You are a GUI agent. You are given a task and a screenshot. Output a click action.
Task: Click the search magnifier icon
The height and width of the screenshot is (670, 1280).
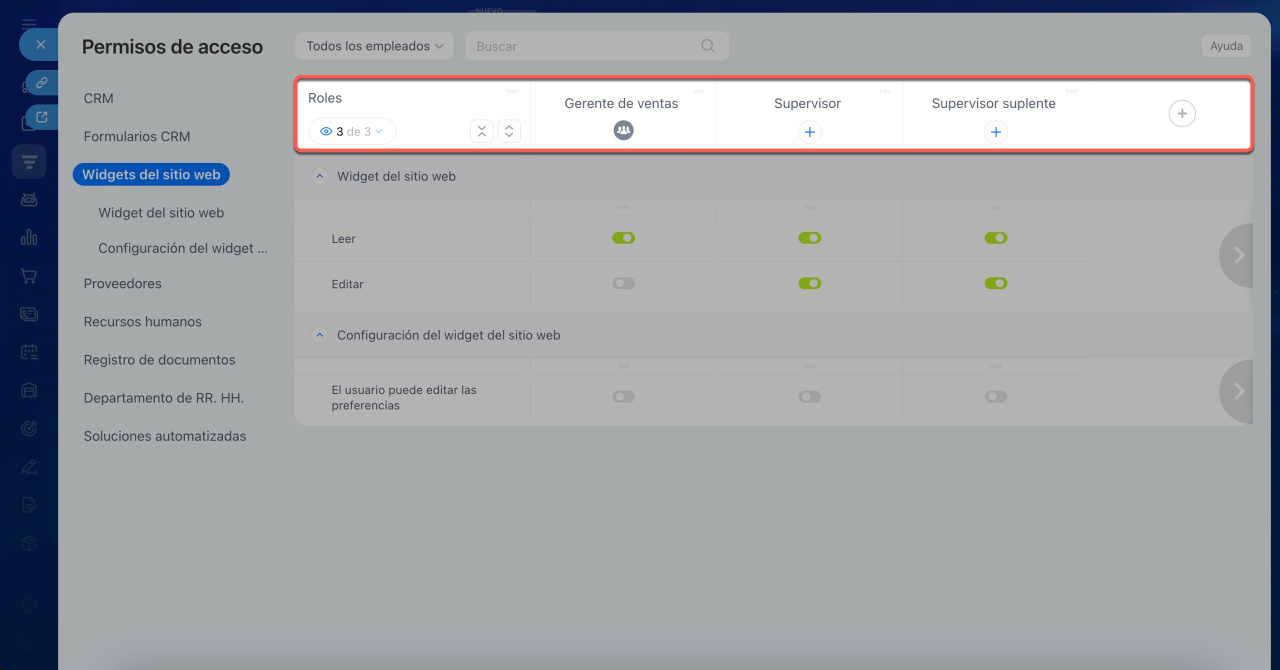(x=708, y=46)
